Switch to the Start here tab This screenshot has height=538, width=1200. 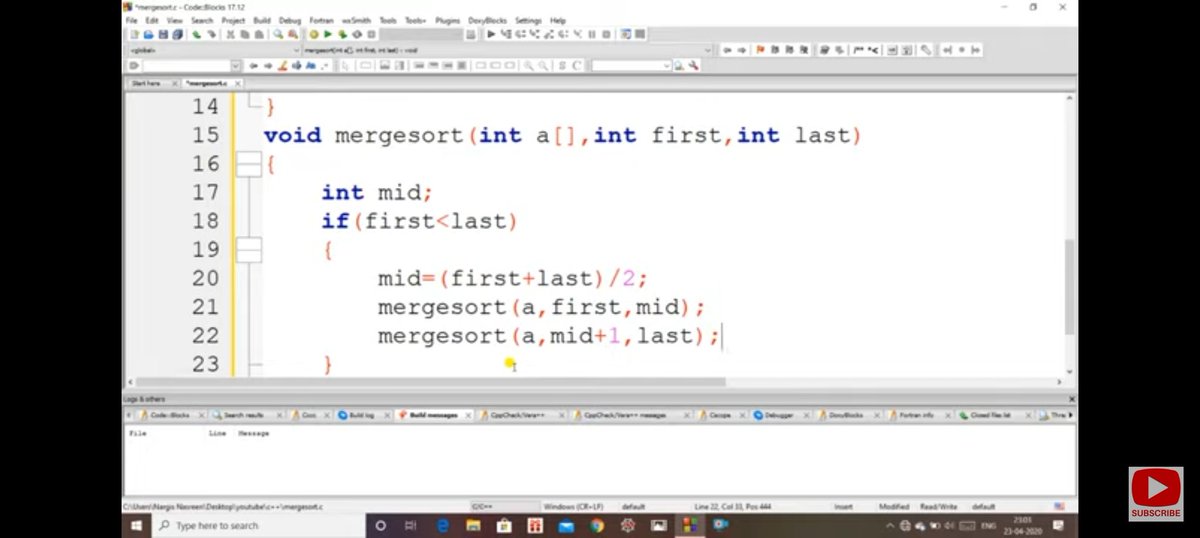(146, 83)
